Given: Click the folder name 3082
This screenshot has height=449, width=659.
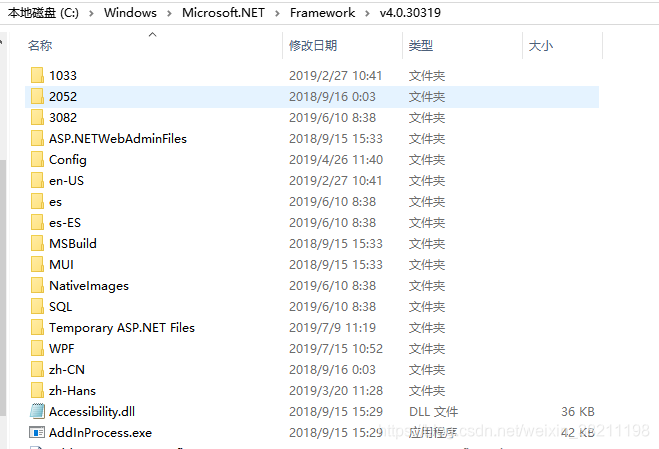Looking at the screenshot, I should coord(63,118).
